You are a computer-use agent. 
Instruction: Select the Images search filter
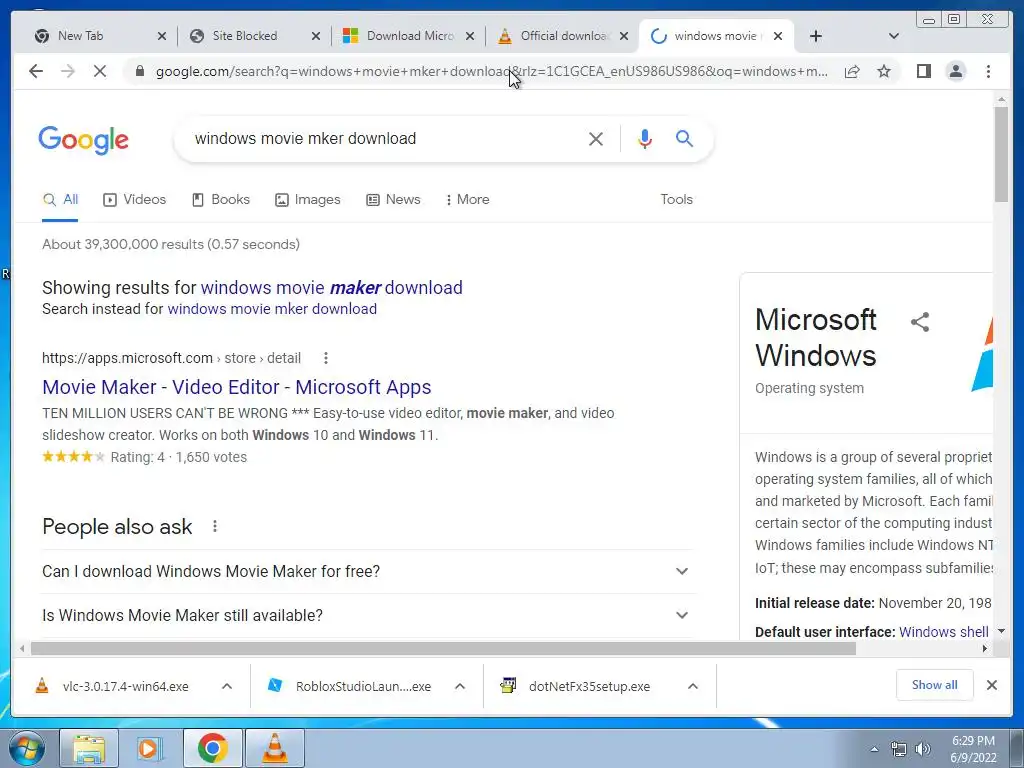[308, 200]
